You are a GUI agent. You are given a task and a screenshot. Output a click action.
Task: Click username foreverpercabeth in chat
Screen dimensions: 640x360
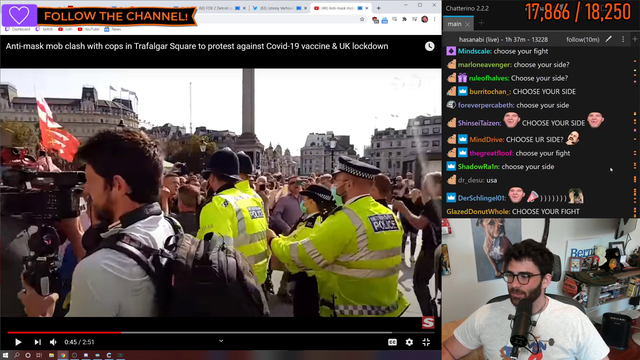click(486, 105)
